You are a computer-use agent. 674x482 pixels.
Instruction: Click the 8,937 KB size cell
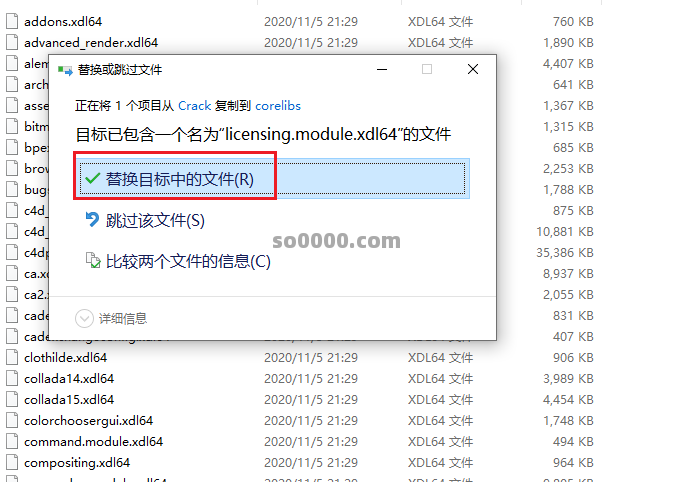[x=568, y=273]
